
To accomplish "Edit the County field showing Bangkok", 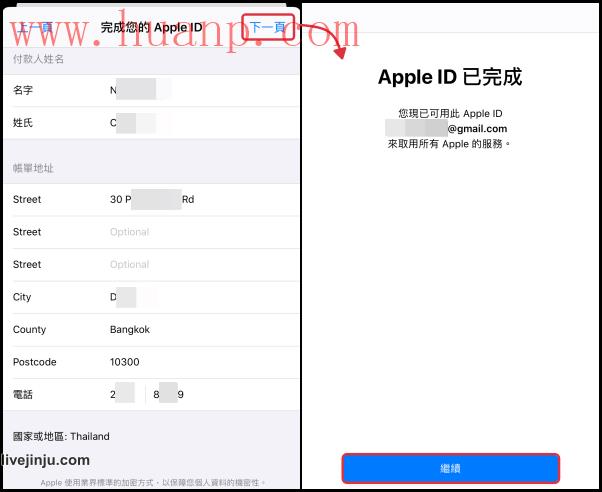I will pyautogui.click(x=151, y=330).
